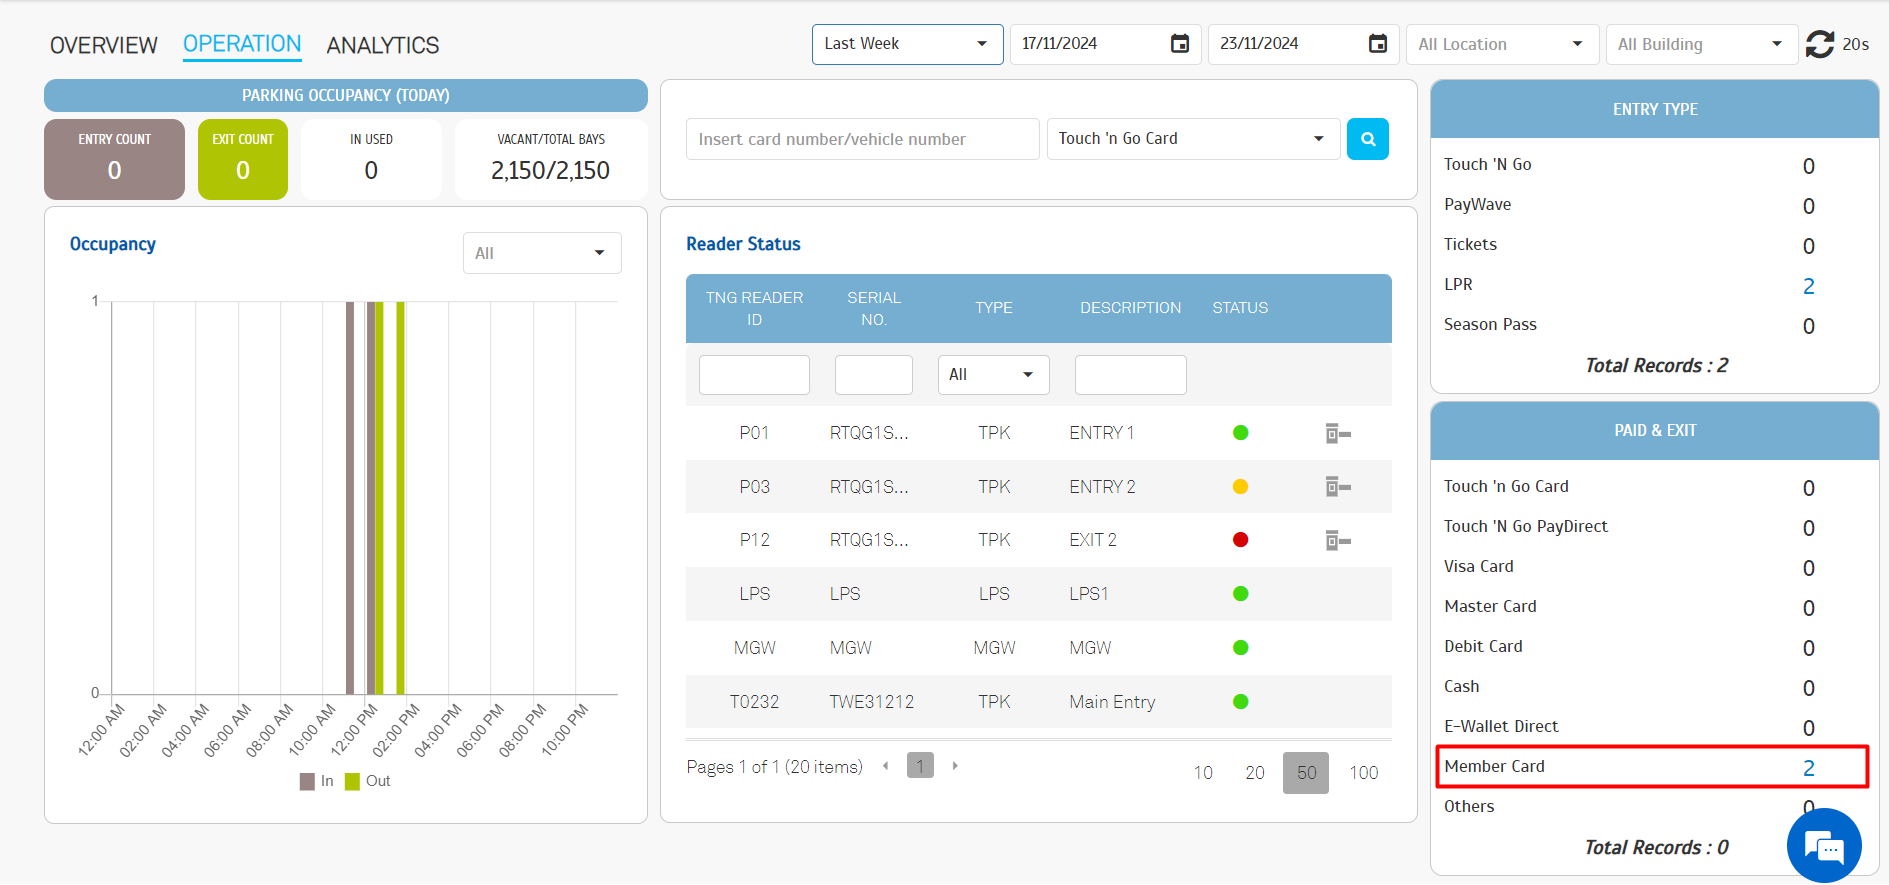Switch to the ANALYTICS tab
This screenshot has height=885, width=1889.
click(x=382, y=45)
